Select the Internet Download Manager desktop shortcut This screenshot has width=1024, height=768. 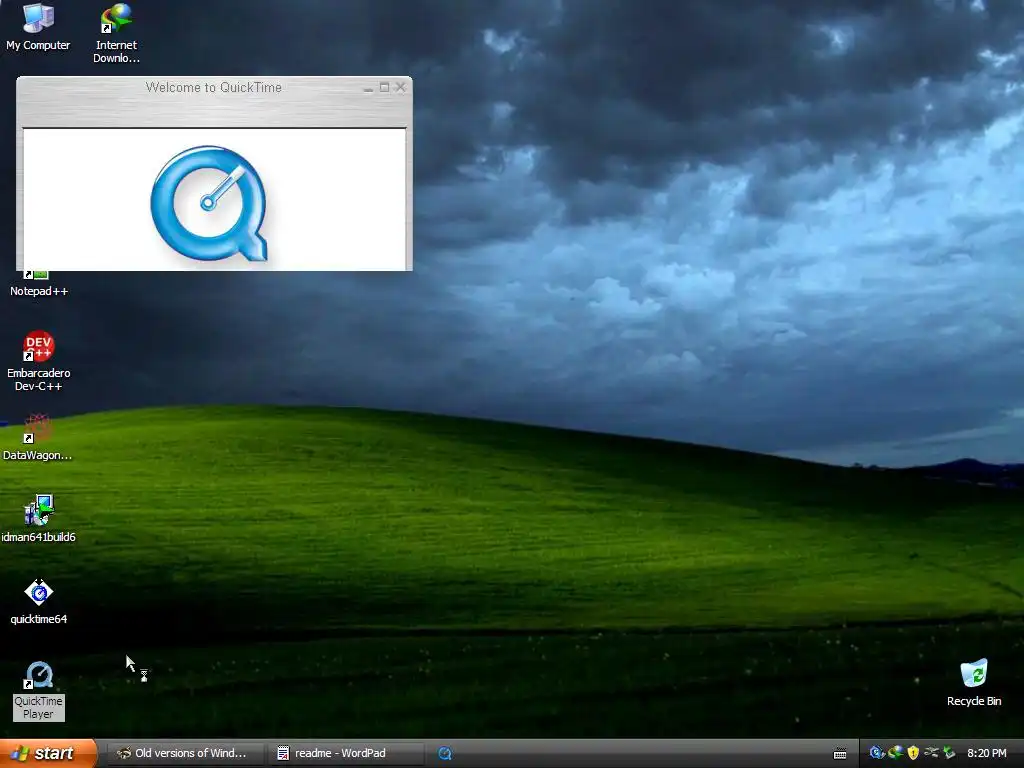point(116,33)
